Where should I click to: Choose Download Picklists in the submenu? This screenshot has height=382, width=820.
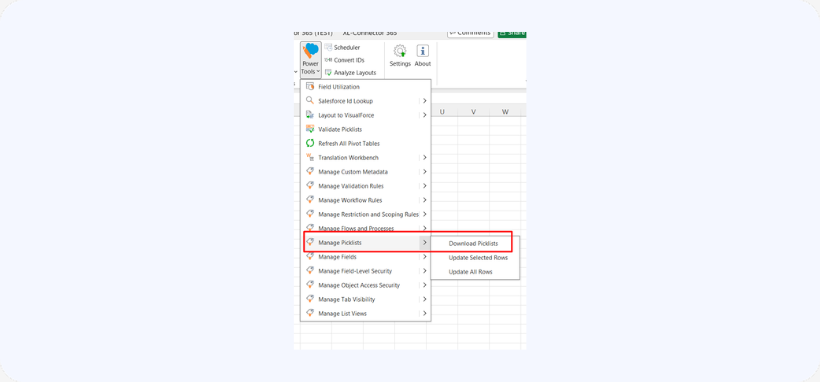475,243
